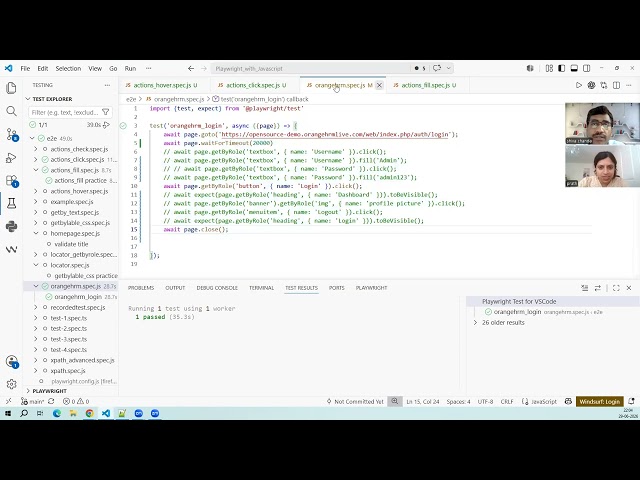
Task: Toggle the chat icon in title bar
Action: [437, 68]
